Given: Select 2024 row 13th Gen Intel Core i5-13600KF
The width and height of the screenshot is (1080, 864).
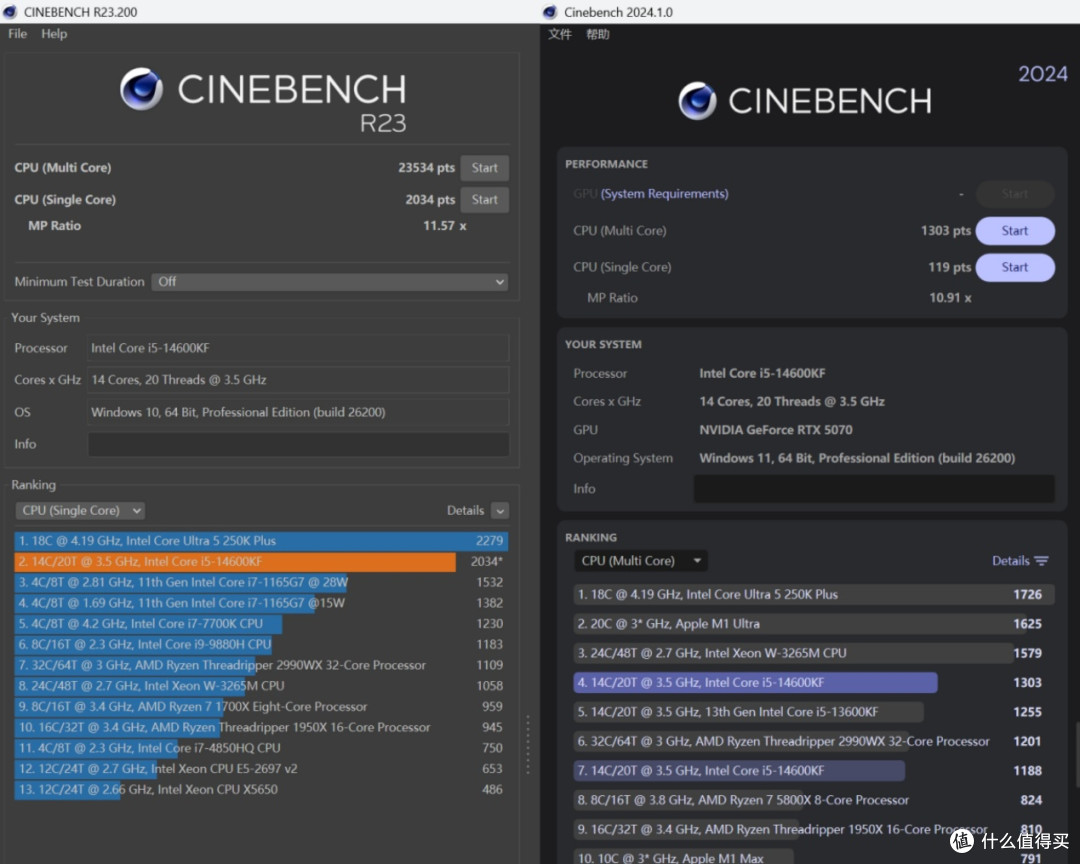Looking at the screenshot, I should (x=813, y=712).
